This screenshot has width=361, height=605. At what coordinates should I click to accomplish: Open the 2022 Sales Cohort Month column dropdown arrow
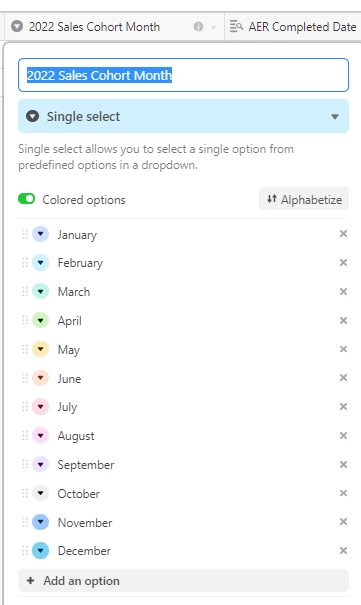(213, 27)
